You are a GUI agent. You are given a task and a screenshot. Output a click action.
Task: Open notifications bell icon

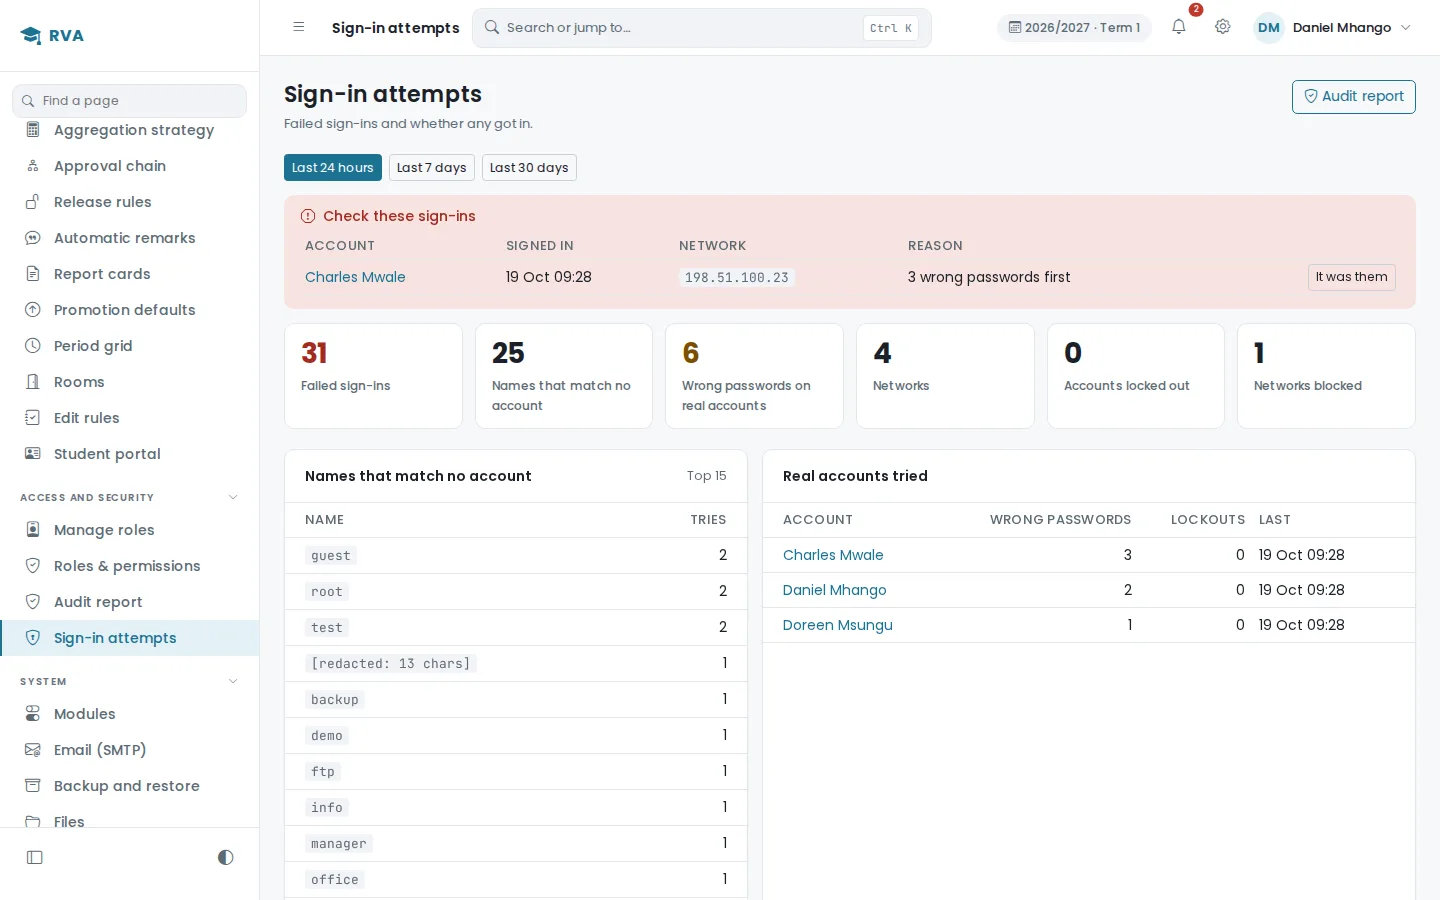coord(1179,27)
